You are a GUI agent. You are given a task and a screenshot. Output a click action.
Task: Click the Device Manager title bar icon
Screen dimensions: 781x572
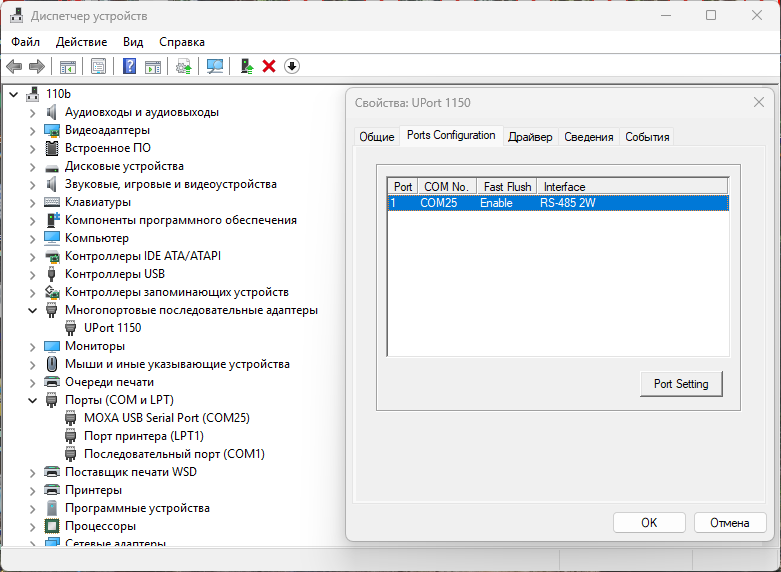16,16
